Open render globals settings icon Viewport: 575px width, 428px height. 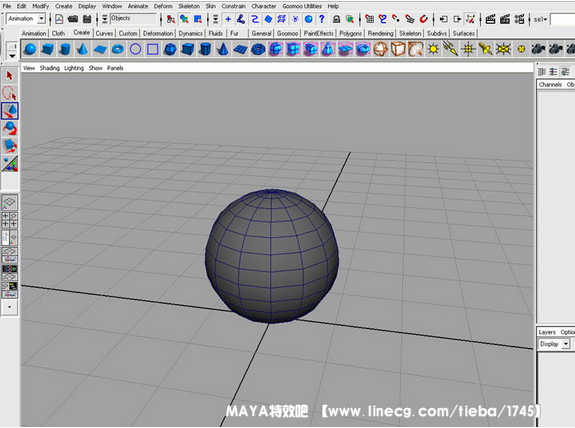pos(519,19)
